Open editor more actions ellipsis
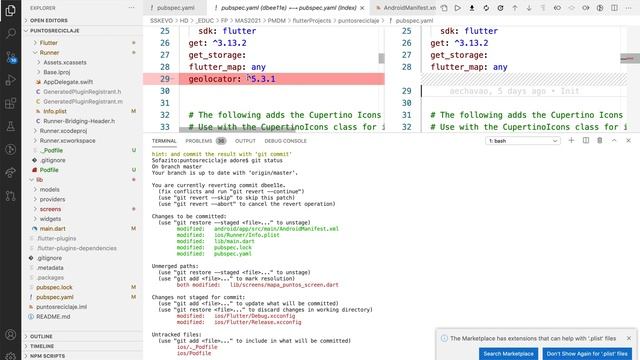This screenshot has height=360, width=640. 629,8
